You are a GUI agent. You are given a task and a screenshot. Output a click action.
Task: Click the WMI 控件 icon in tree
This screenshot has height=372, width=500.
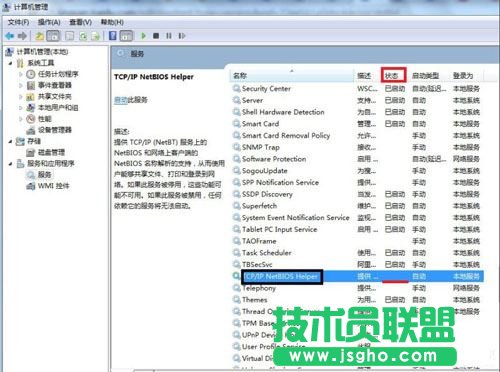pyautogui.click(x=31, y=186)
